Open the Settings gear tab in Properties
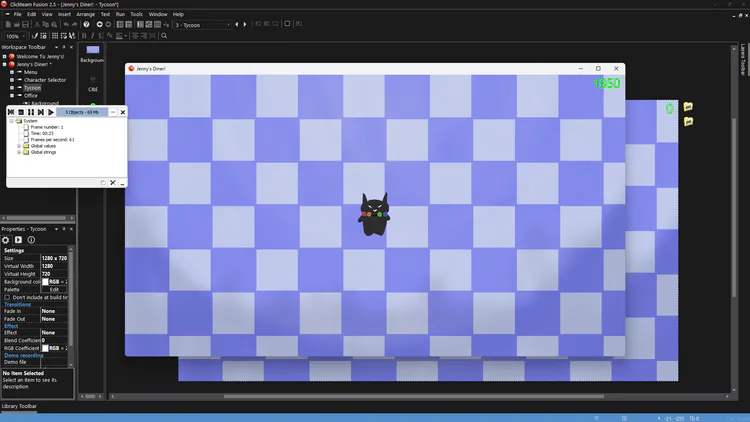Viewport: 750px width, 422px height. pyautogui.click(x=6, y=240)
